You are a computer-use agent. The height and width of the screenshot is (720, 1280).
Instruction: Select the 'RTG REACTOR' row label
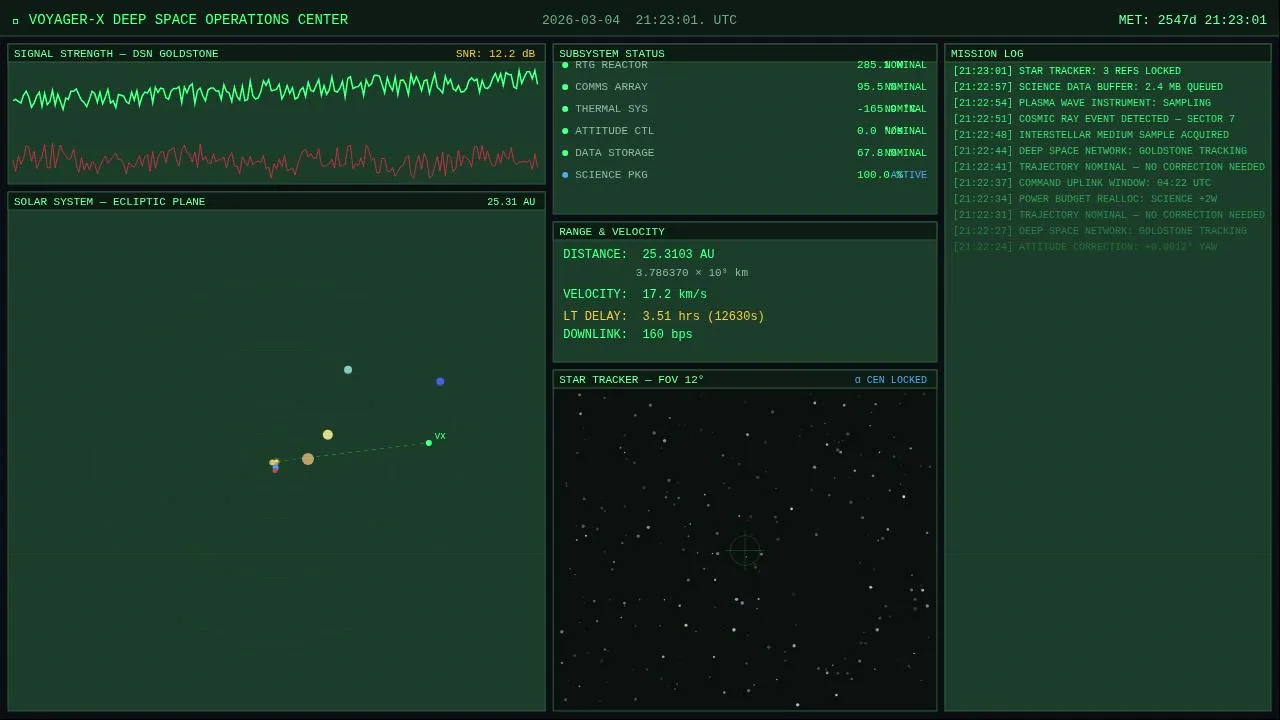(x=611, y=65)
